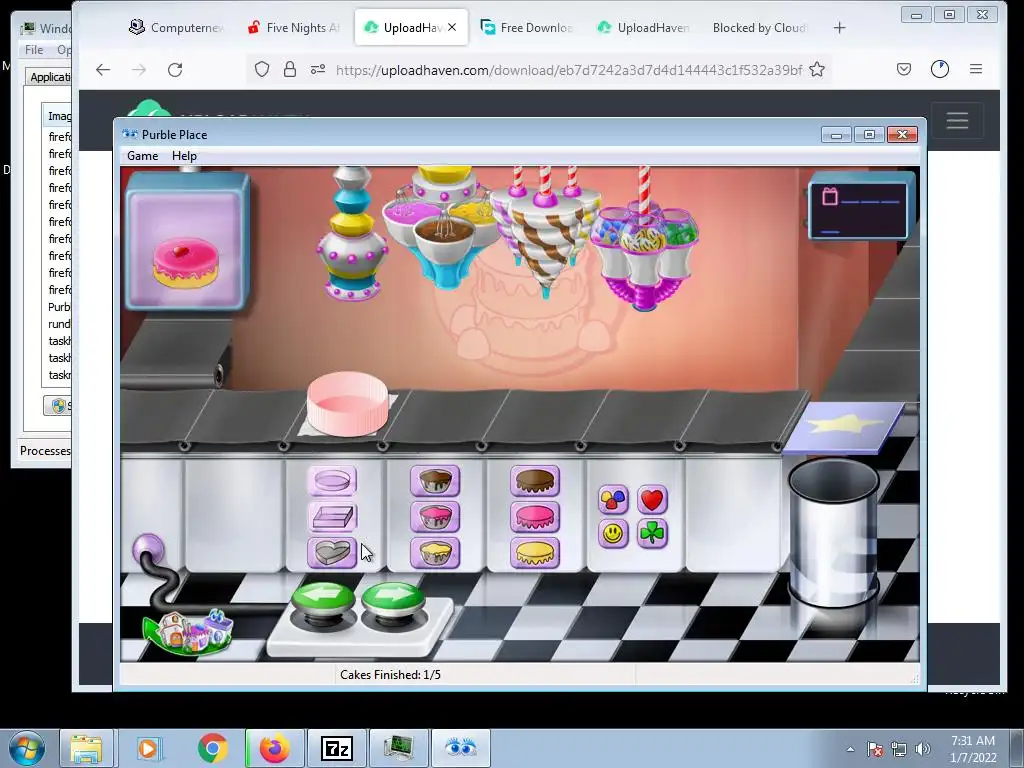
Task: Add the smiley face topping
Action: tap(613, 534)
